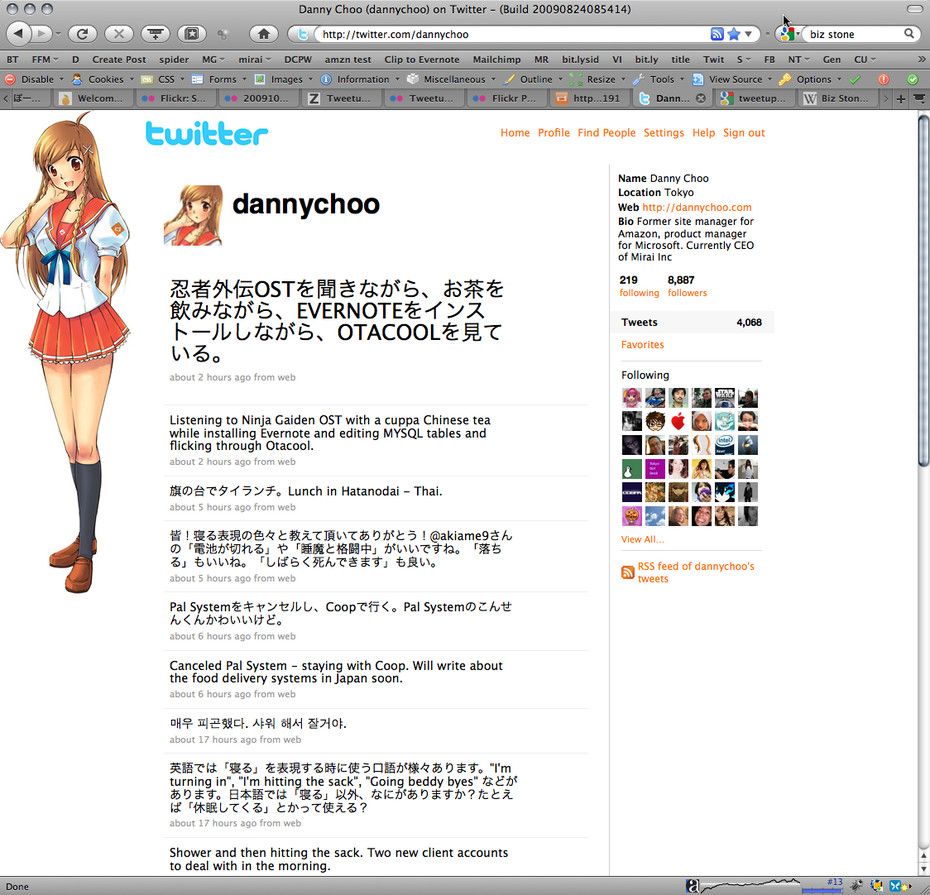Switch to the Welcom... tab
This screenshot has width=930, height=895.
(x=92, y=98)
